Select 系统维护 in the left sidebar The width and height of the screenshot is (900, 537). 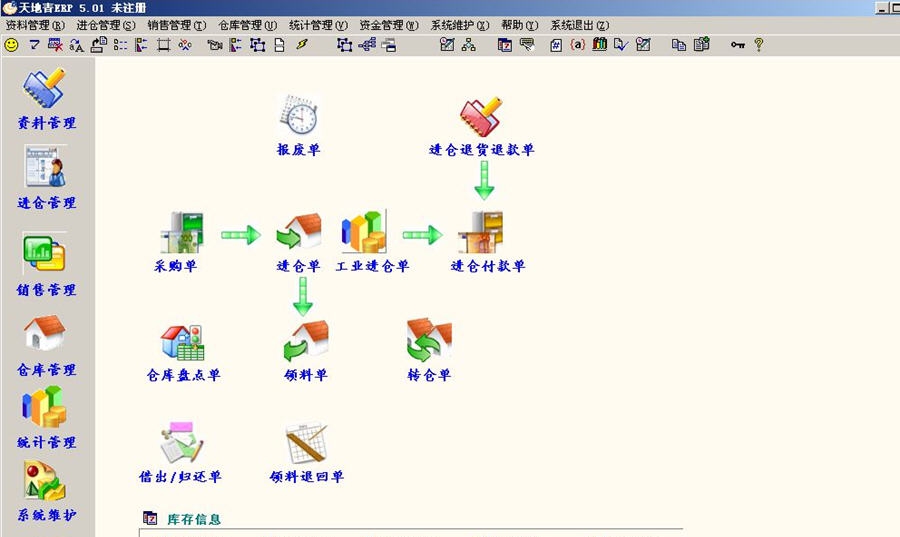tap(46, 492)
